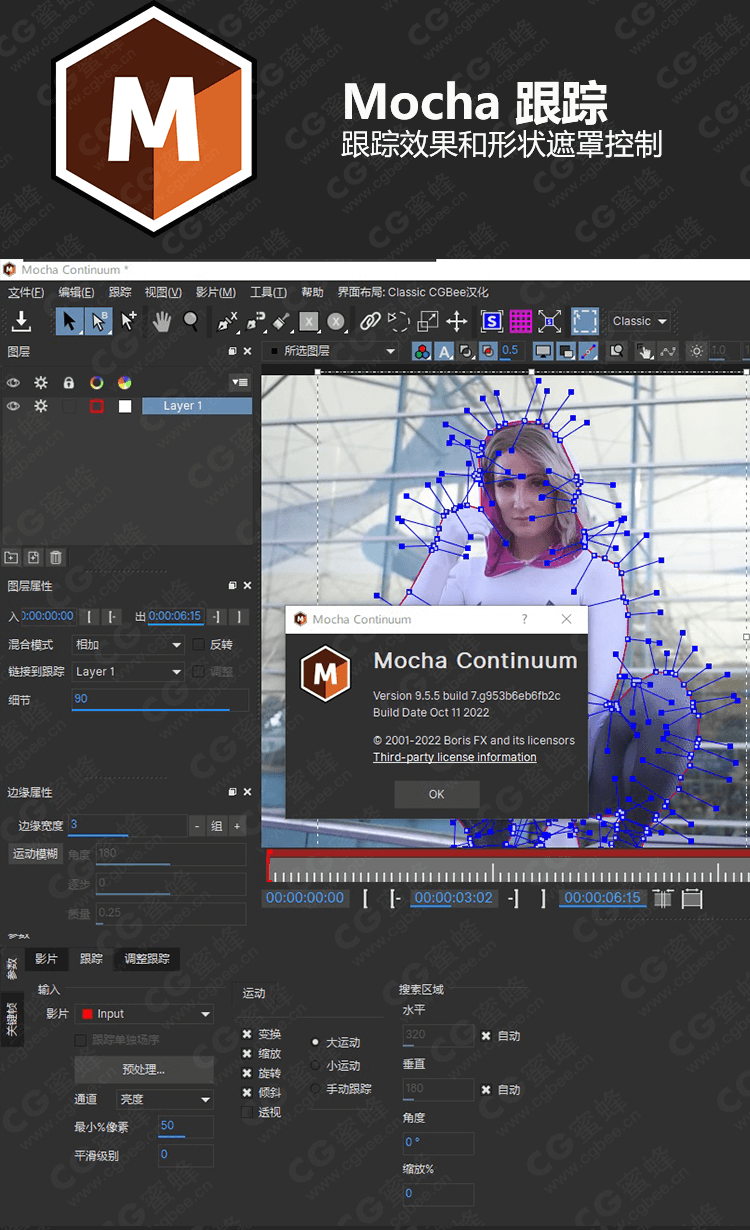This screenshot has width=750, height=1230.
Task: Click the lock icon in layer header
Action: [x=69, y=382]
